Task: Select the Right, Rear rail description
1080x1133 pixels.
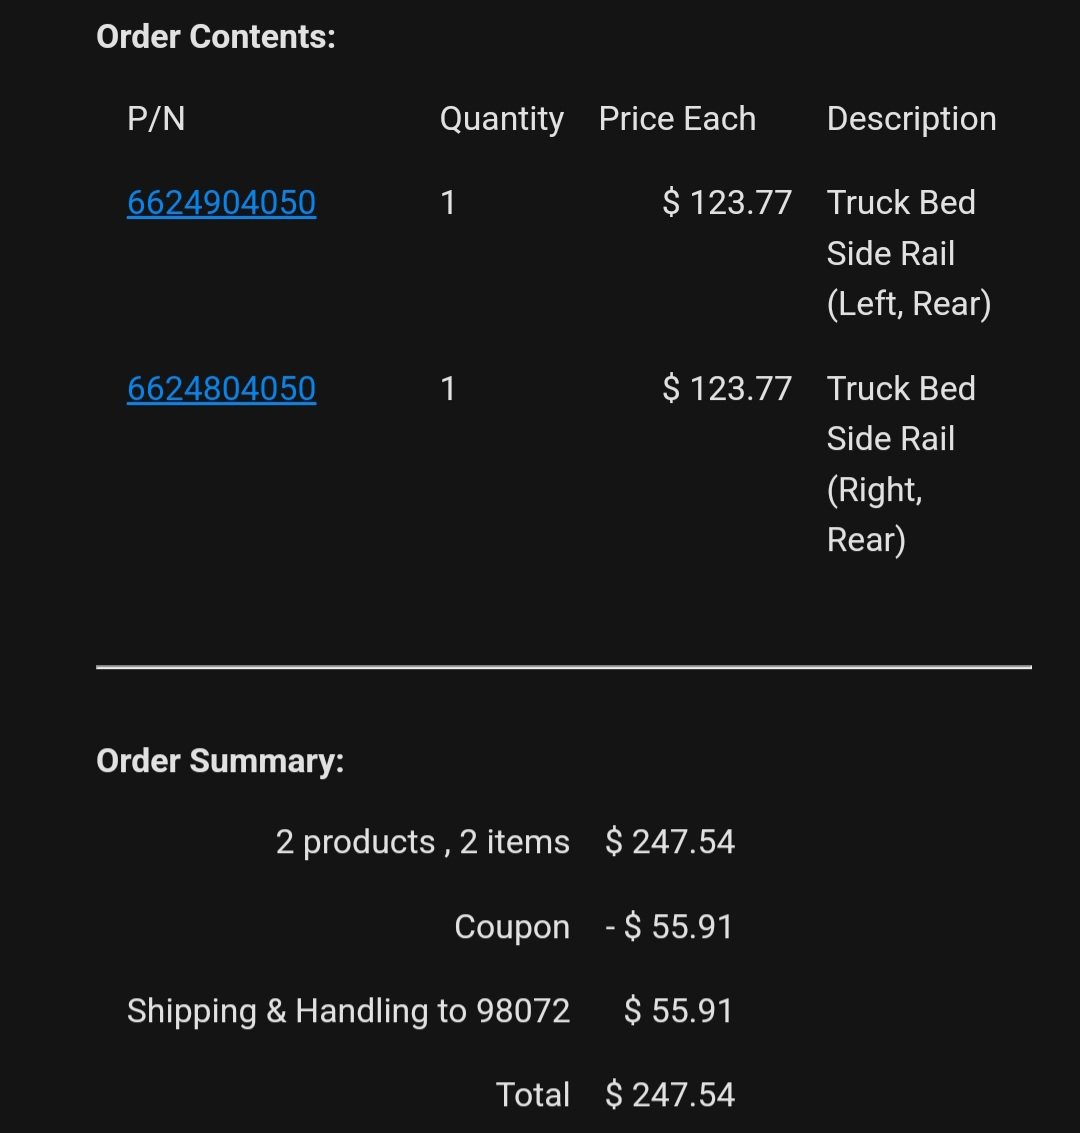Action: 901,464
